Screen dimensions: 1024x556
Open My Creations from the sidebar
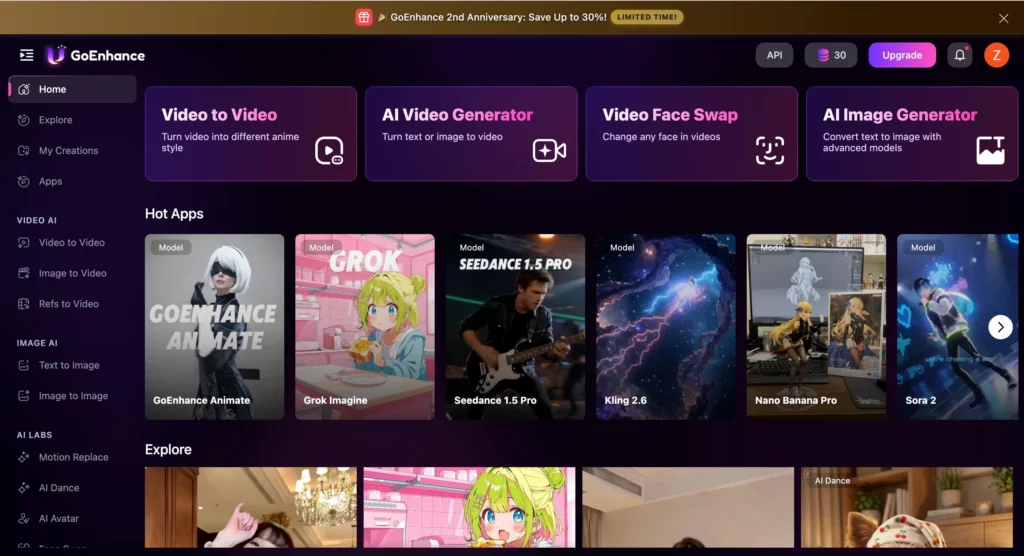tap(72, 151)
